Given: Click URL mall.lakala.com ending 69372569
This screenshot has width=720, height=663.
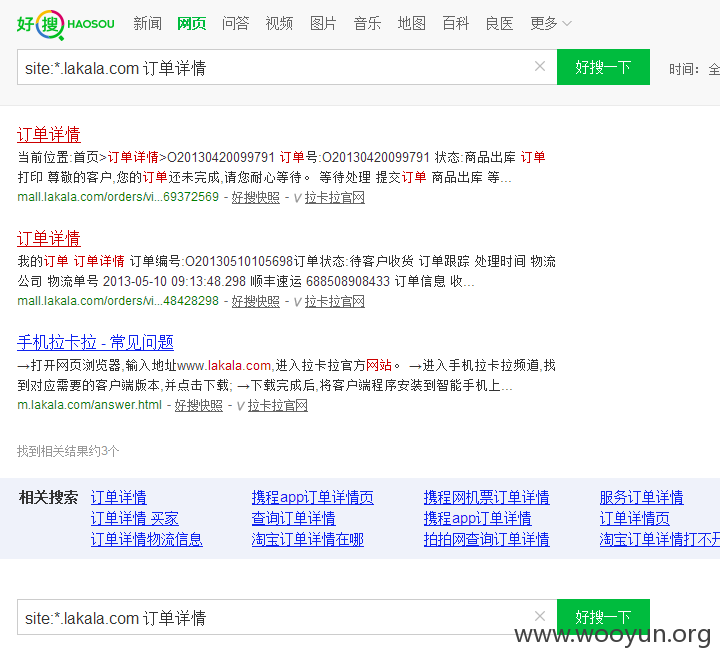Looking at the screenshot, I should click(x=118, y=197).
